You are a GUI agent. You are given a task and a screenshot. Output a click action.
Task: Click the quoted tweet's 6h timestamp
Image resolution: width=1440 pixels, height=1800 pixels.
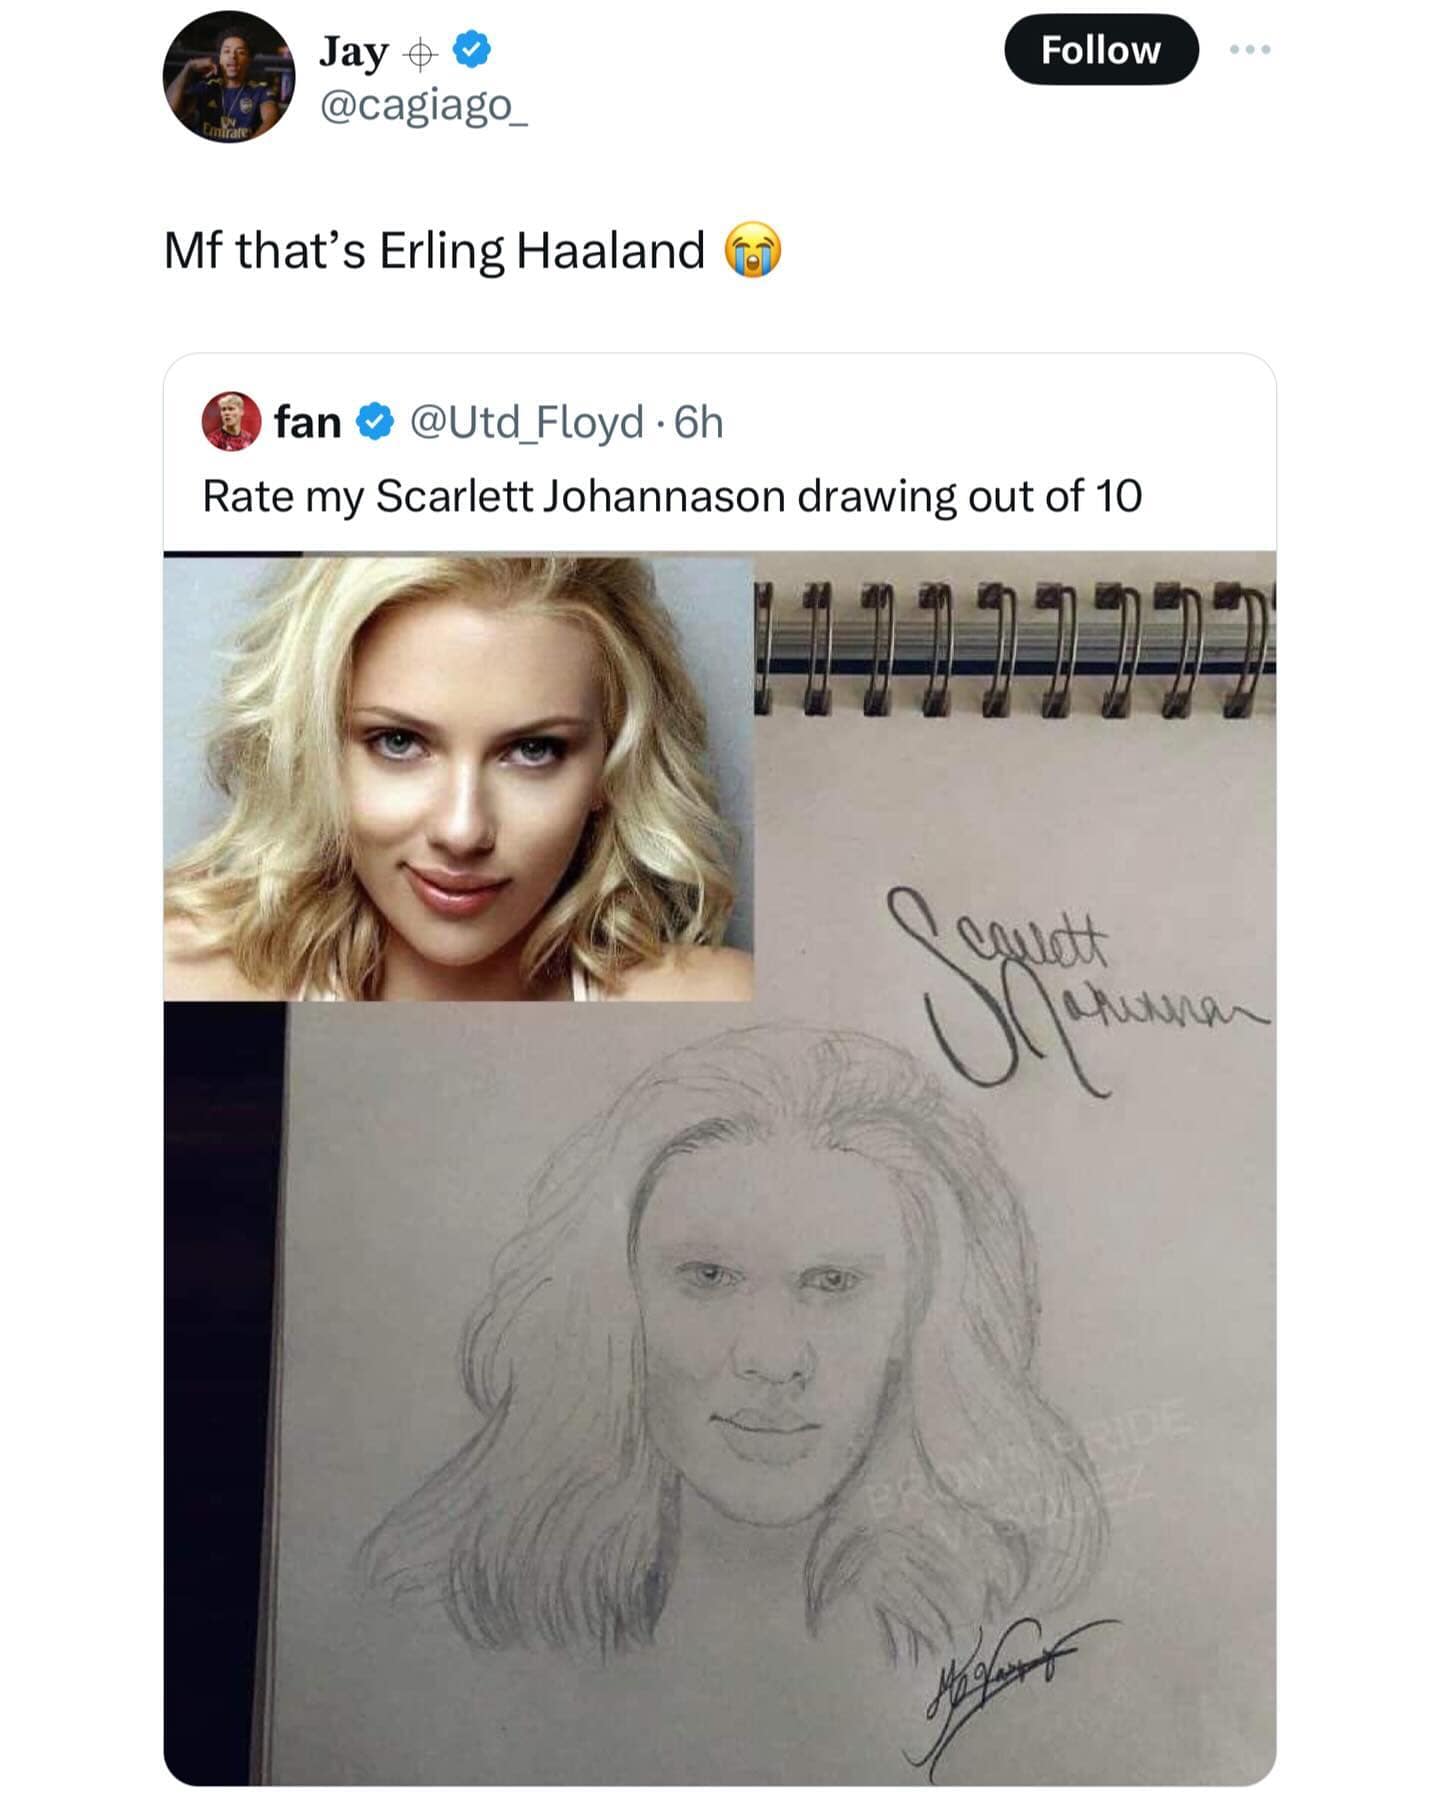tap(699, 422)
